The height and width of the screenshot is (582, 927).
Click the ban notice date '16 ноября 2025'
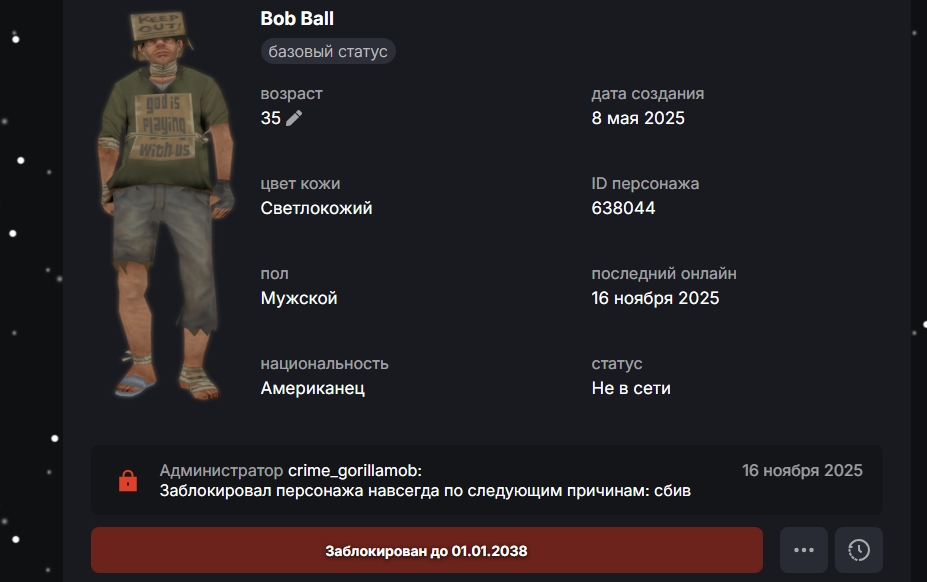click(802, 471)
